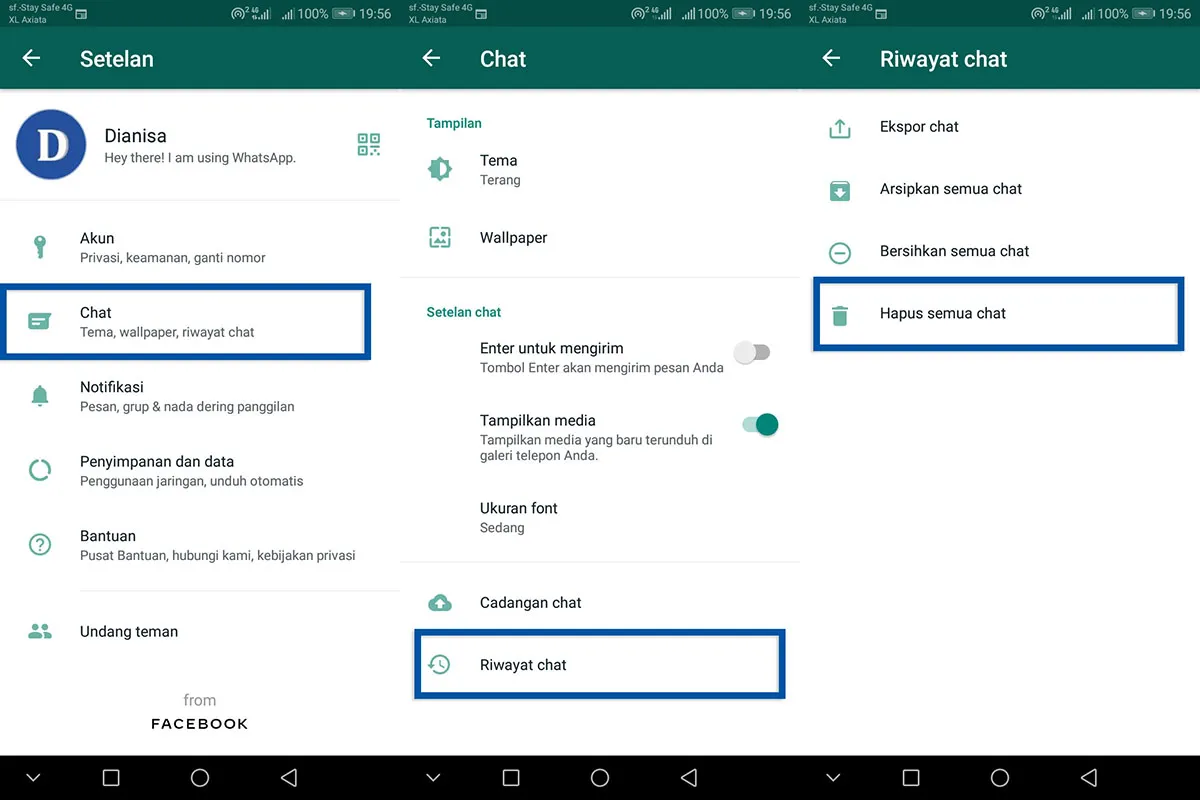
Task: Collapse keyboard using the down chevron
Action: coord(33,777)
